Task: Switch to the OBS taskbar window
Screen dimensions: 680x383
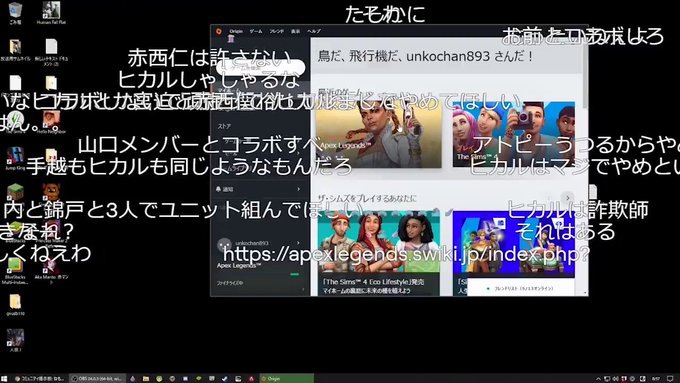Action: pos(98,379)
